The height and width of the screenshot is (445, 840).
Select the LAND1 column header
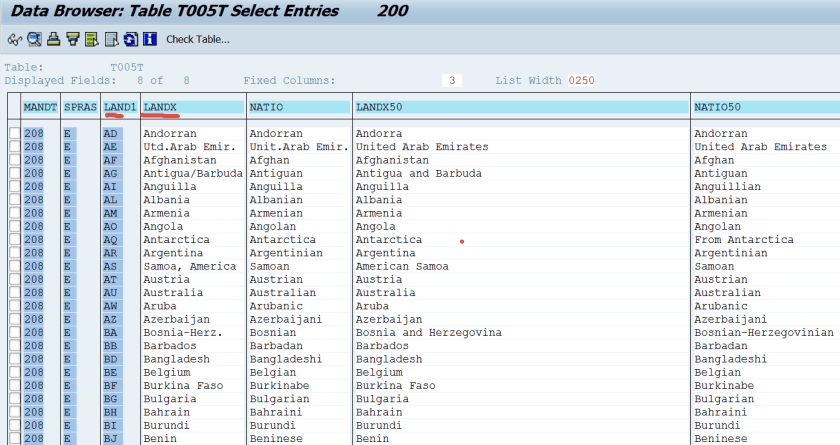(x=119, y=106)
